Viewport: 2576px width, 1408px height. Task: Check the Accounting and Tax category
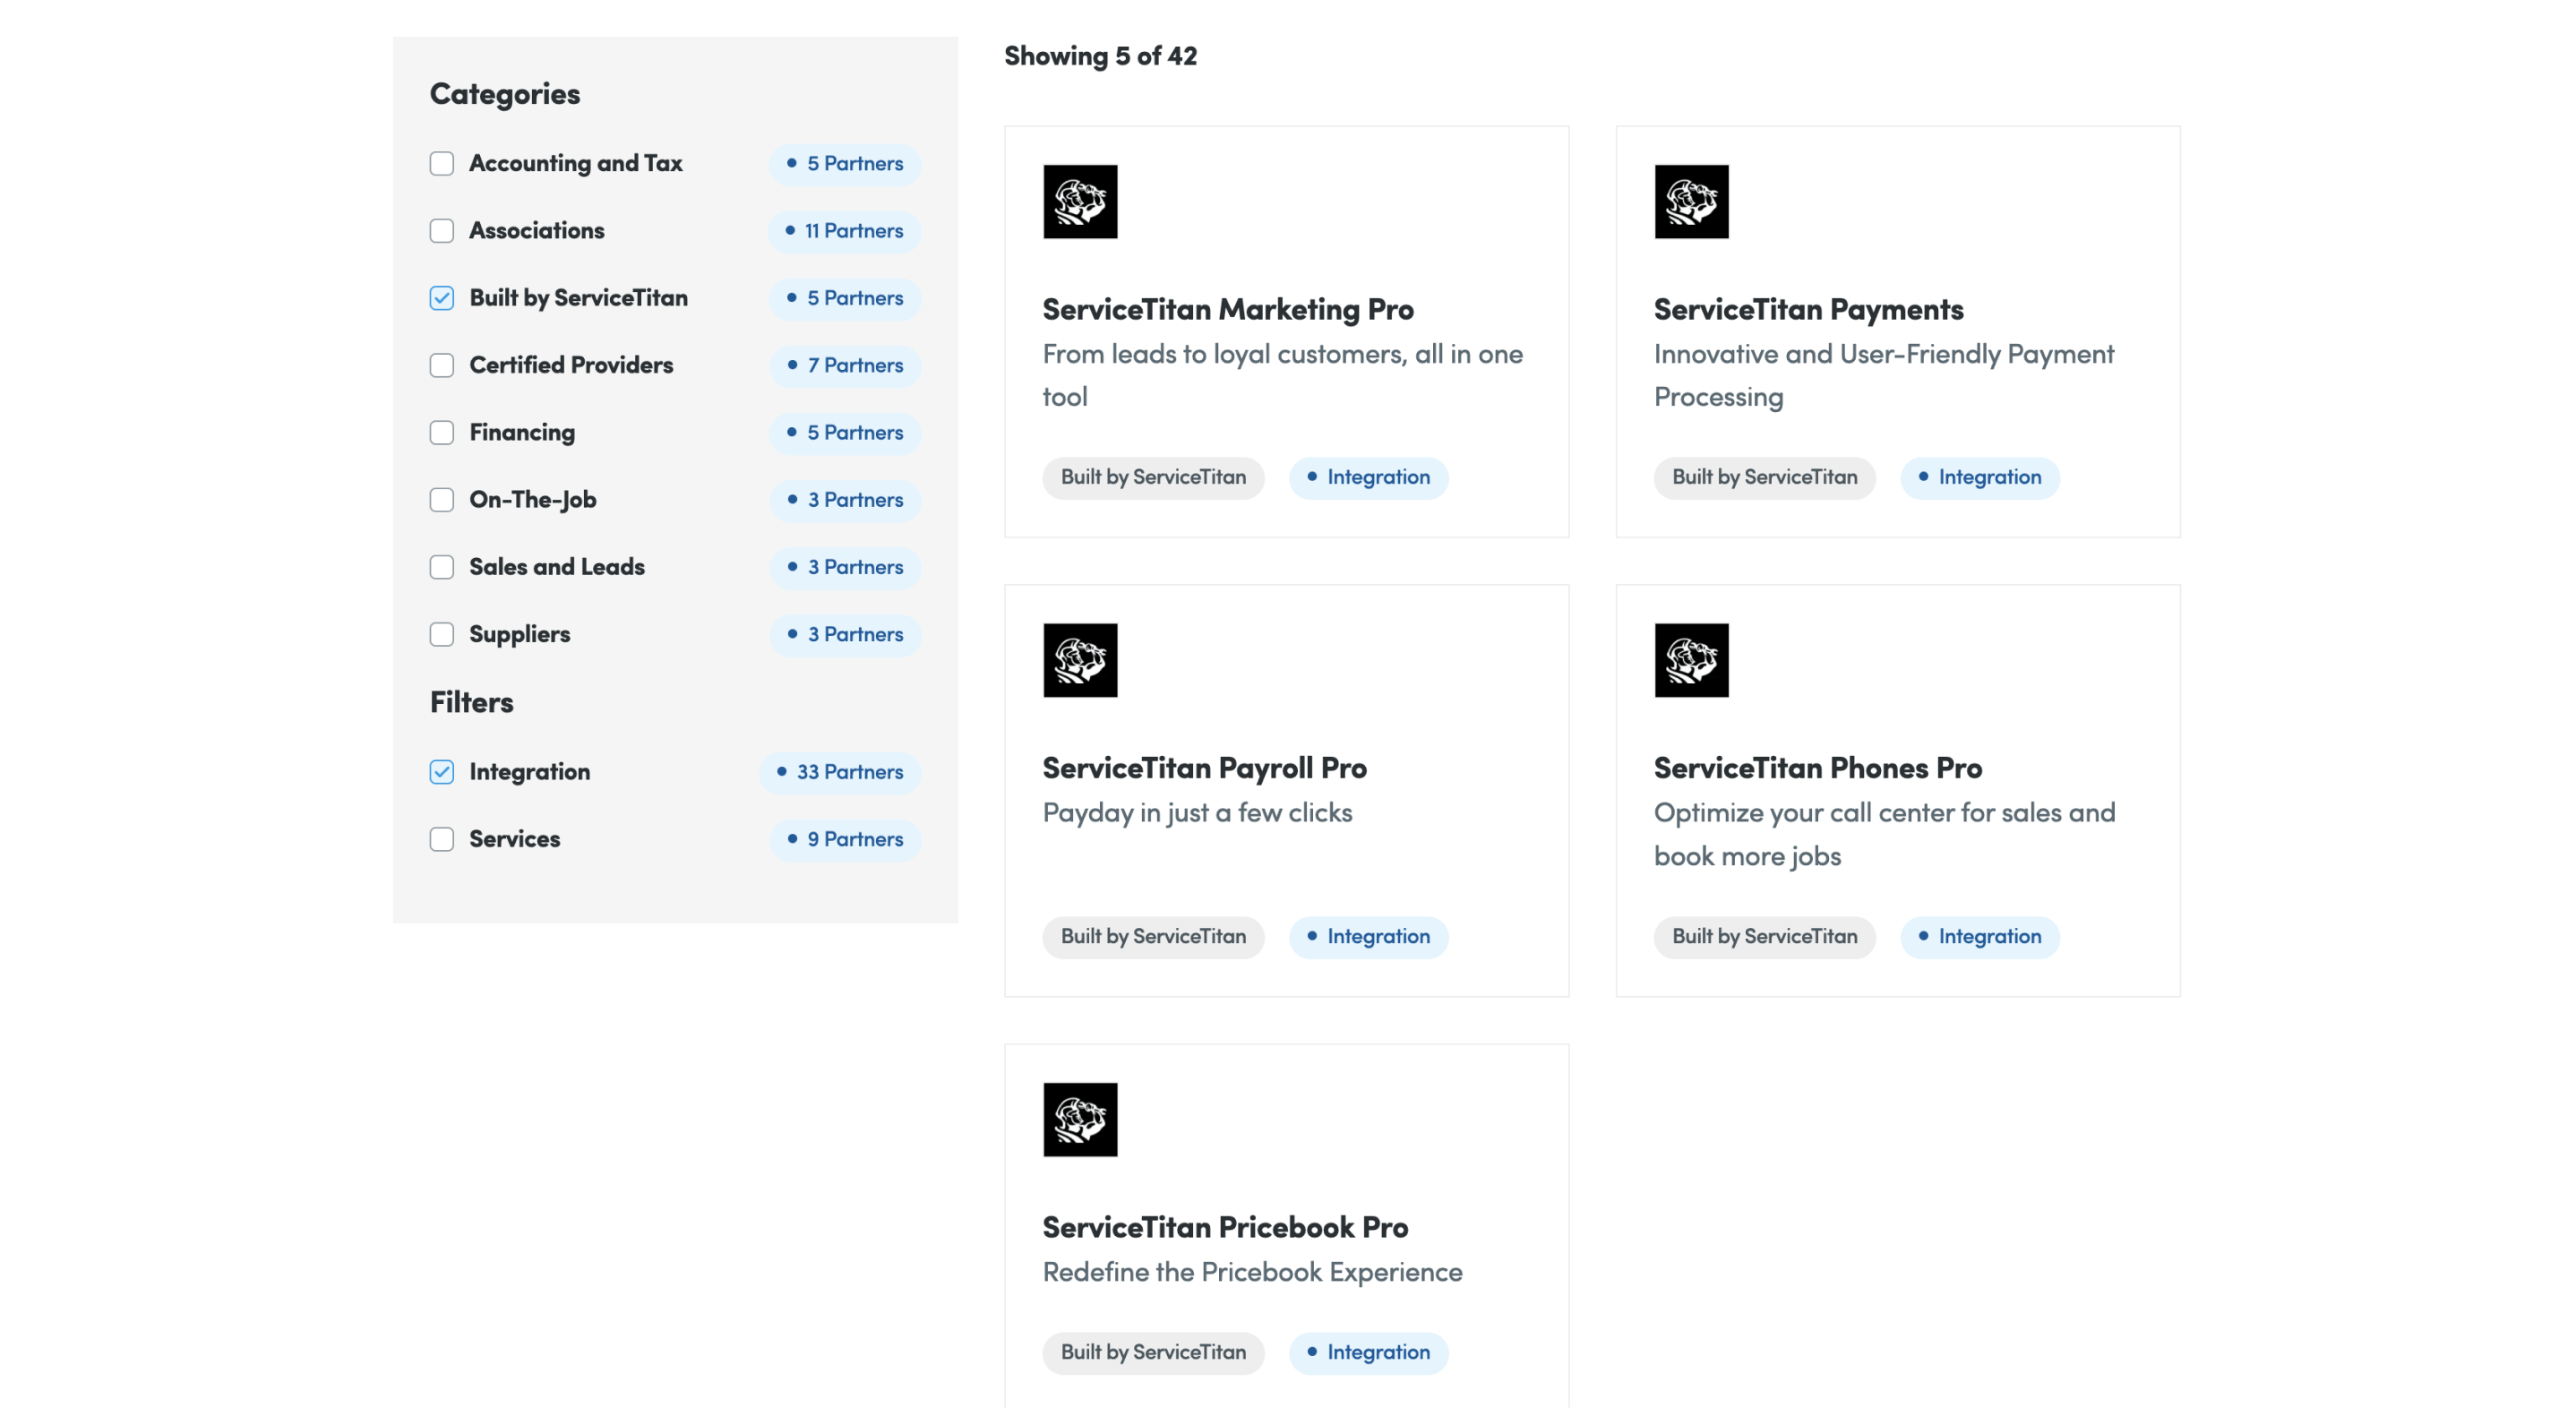point(442,163)
